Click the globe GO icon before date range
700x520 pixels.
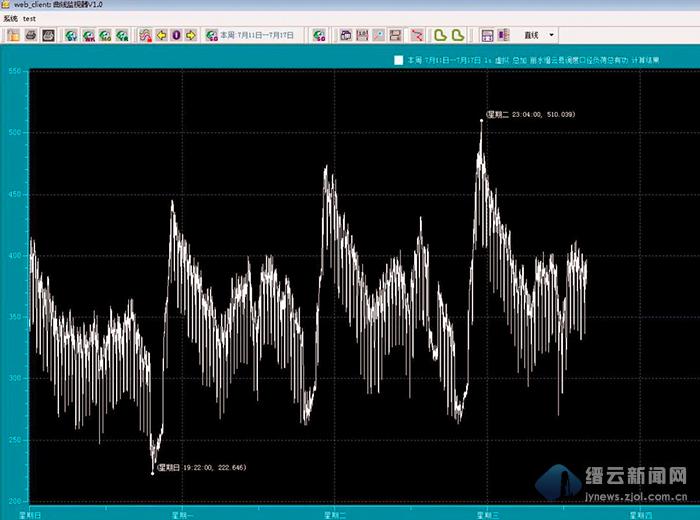212,35
